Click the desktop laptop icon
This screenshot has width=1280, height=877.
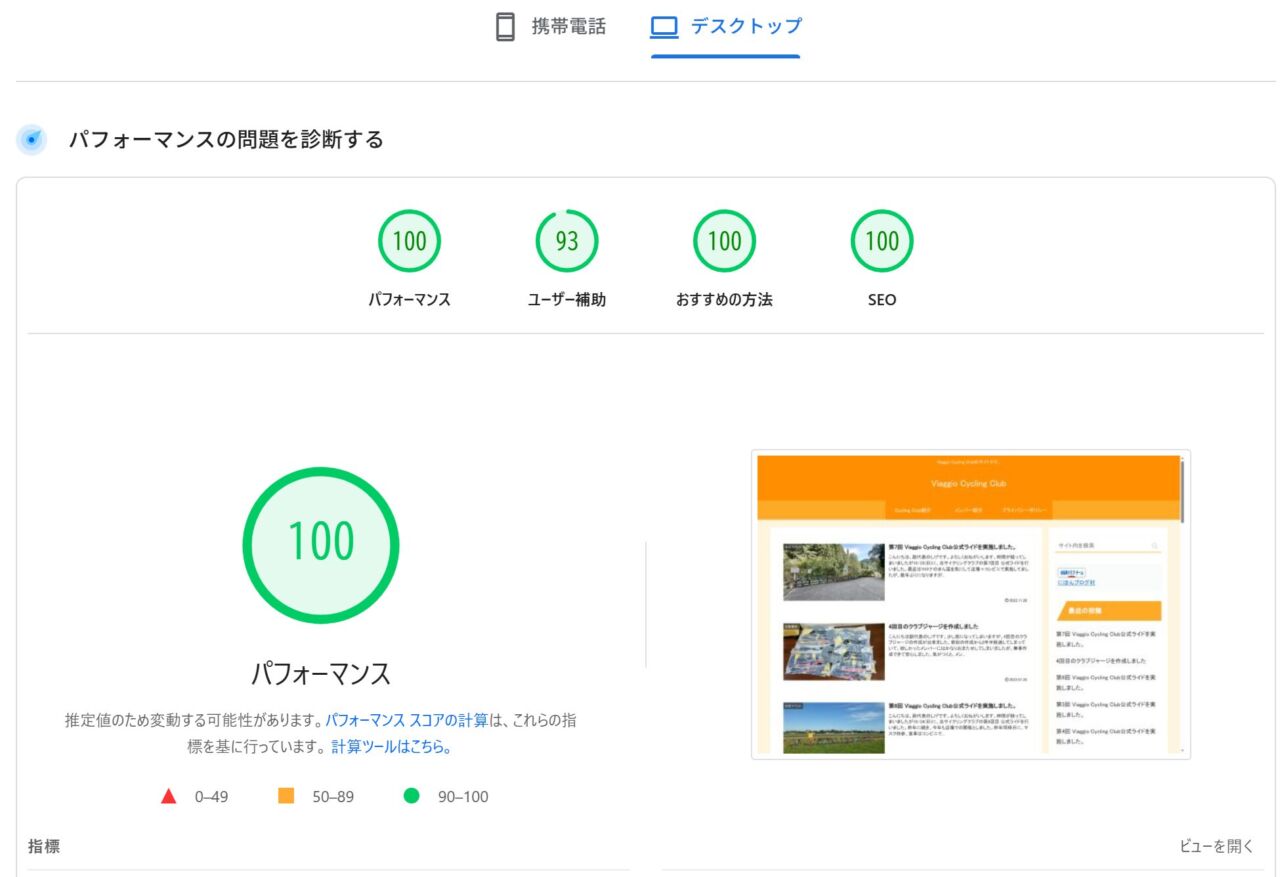664,27
